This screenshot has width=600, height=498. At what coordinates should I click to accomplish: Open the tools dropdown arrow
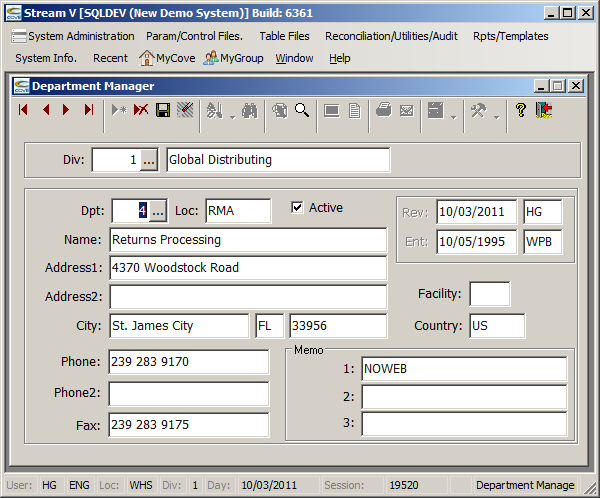[497, 117]
